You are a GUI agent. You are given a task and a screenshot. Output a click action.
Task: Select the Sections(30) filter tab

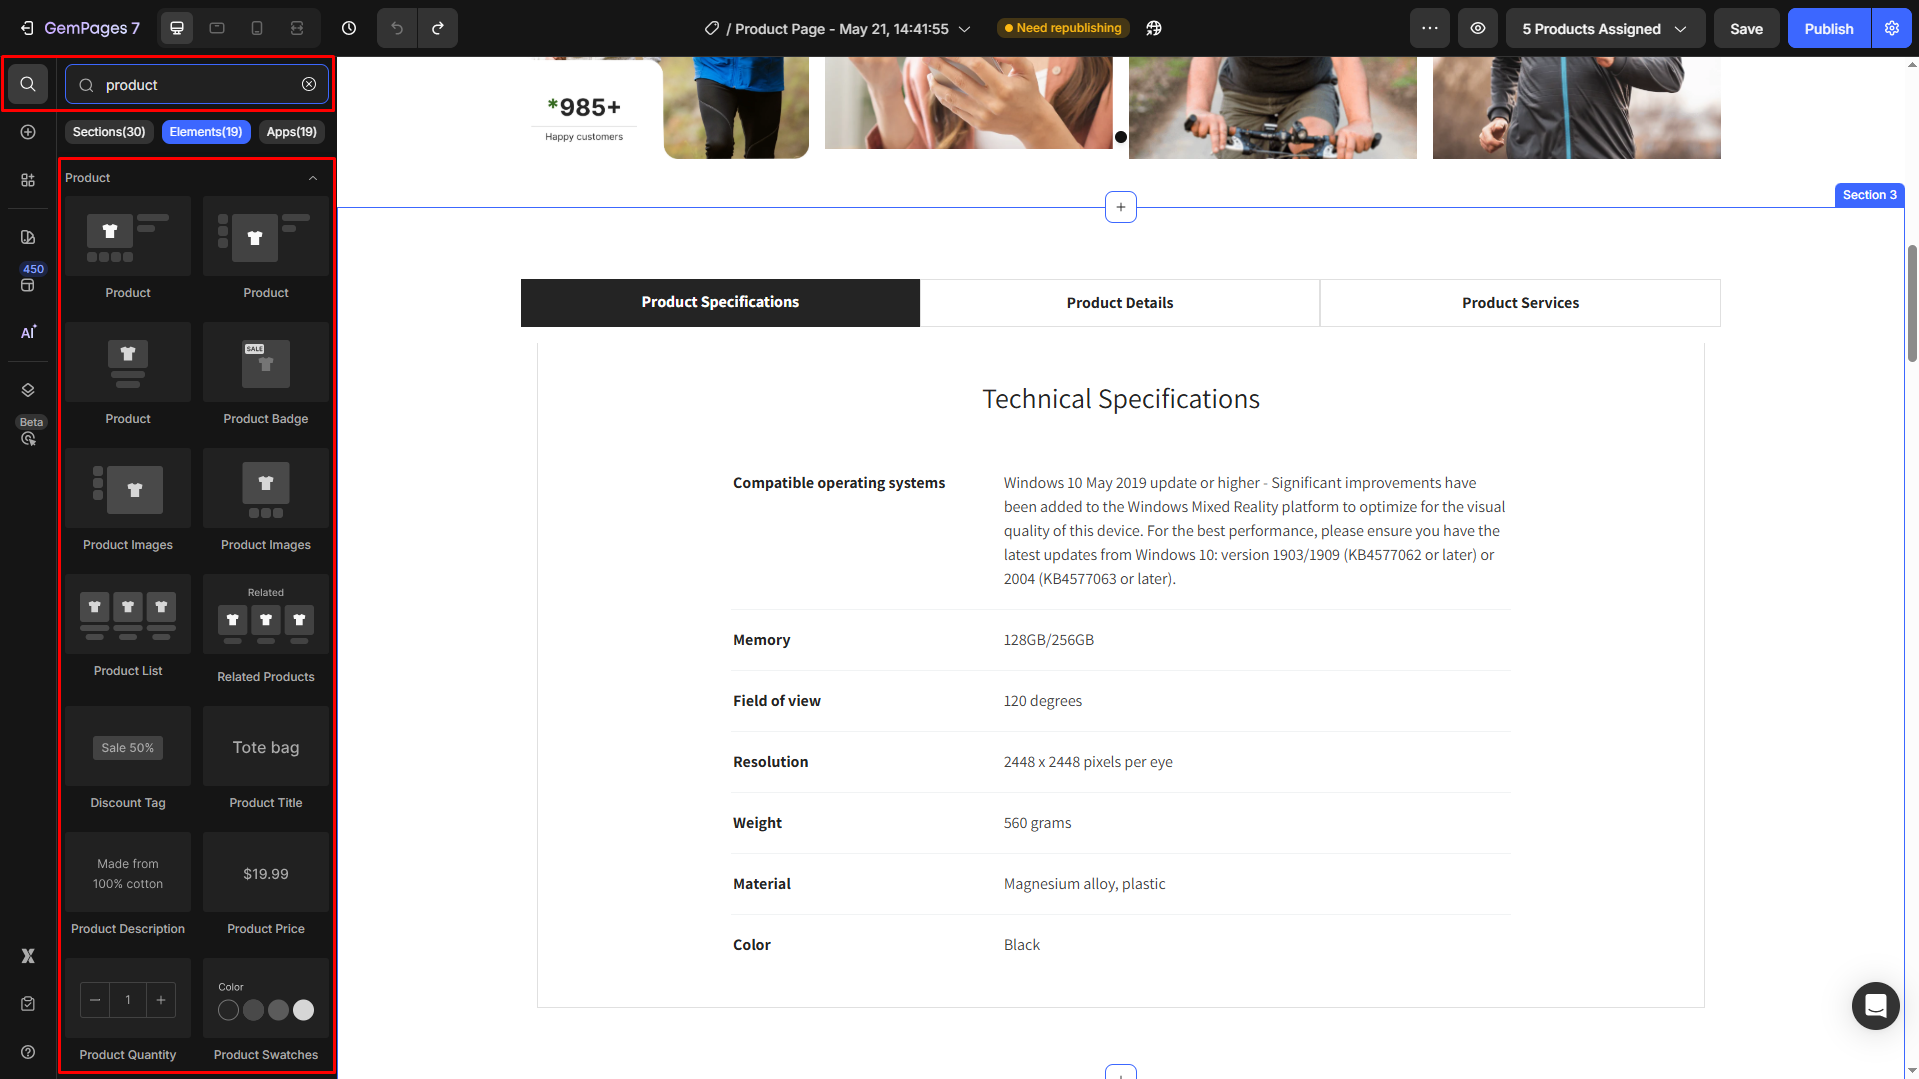coord(109,131)
